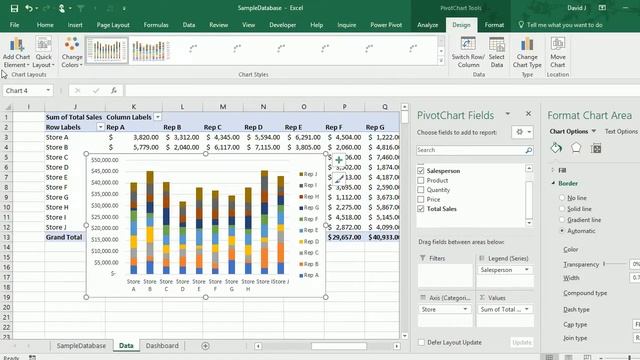640x360 pixels.
Task: Select Automatic border option
Action: coord(562,231)
